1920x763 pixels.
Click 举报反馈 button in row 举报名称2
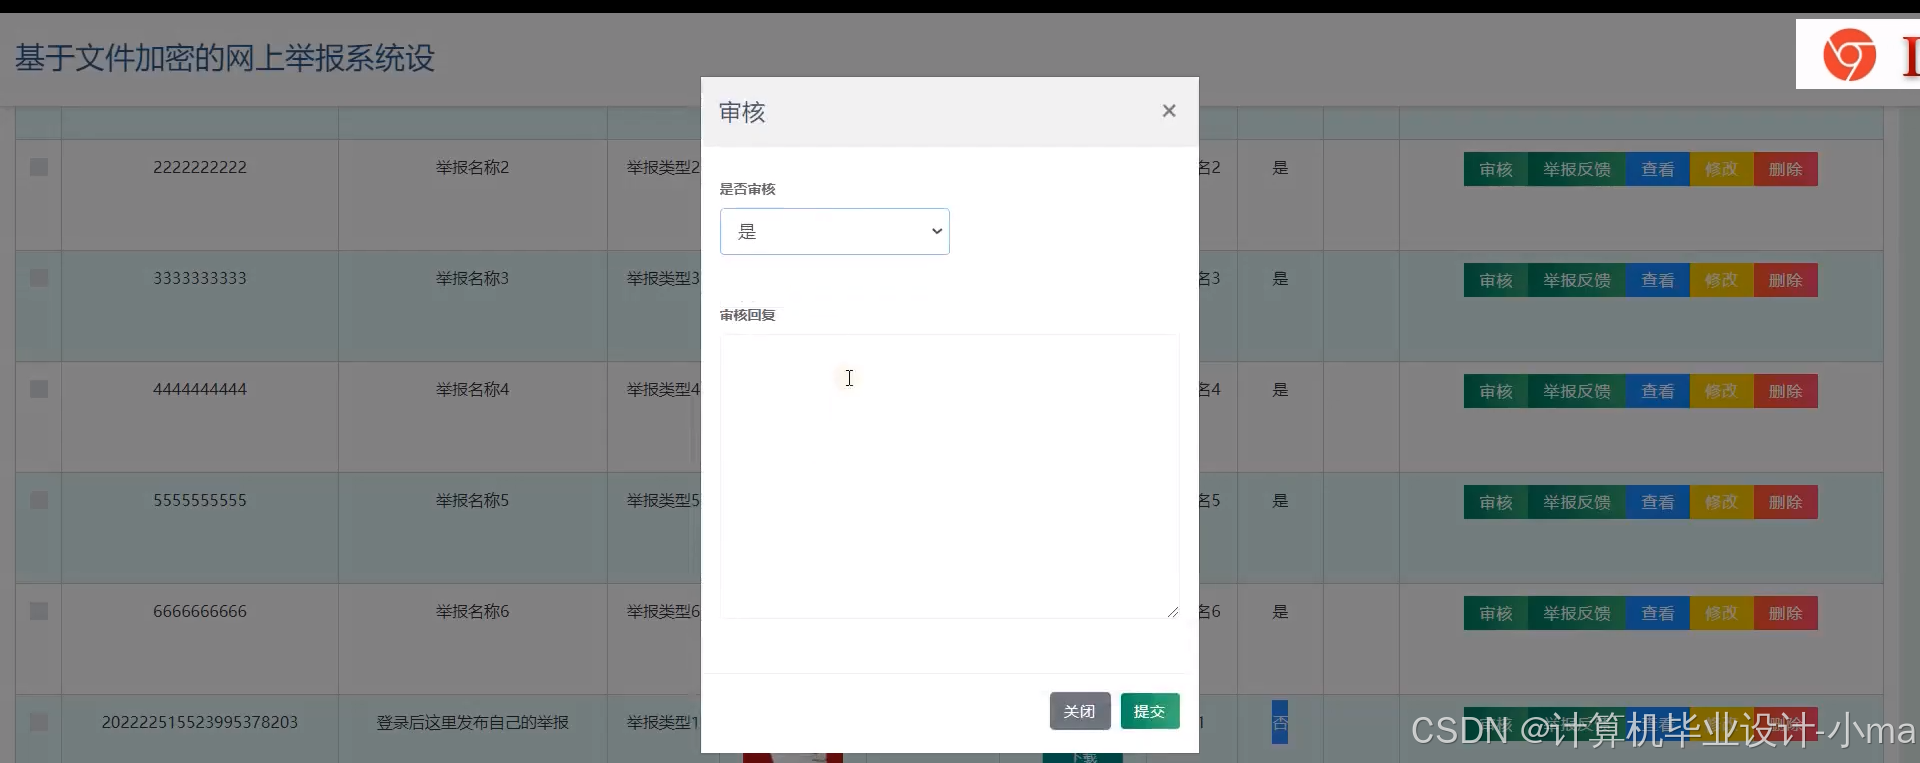1577,170
